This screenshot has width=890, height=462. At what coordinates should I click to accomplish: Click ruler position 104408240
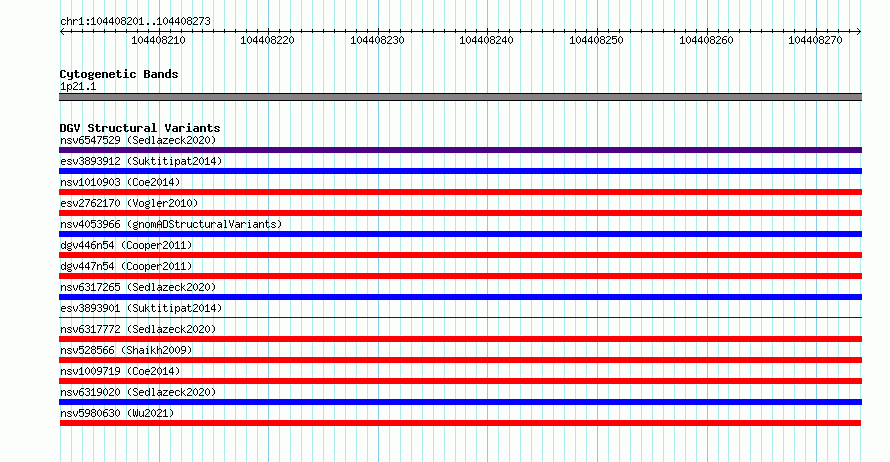[x=486, y=40]
